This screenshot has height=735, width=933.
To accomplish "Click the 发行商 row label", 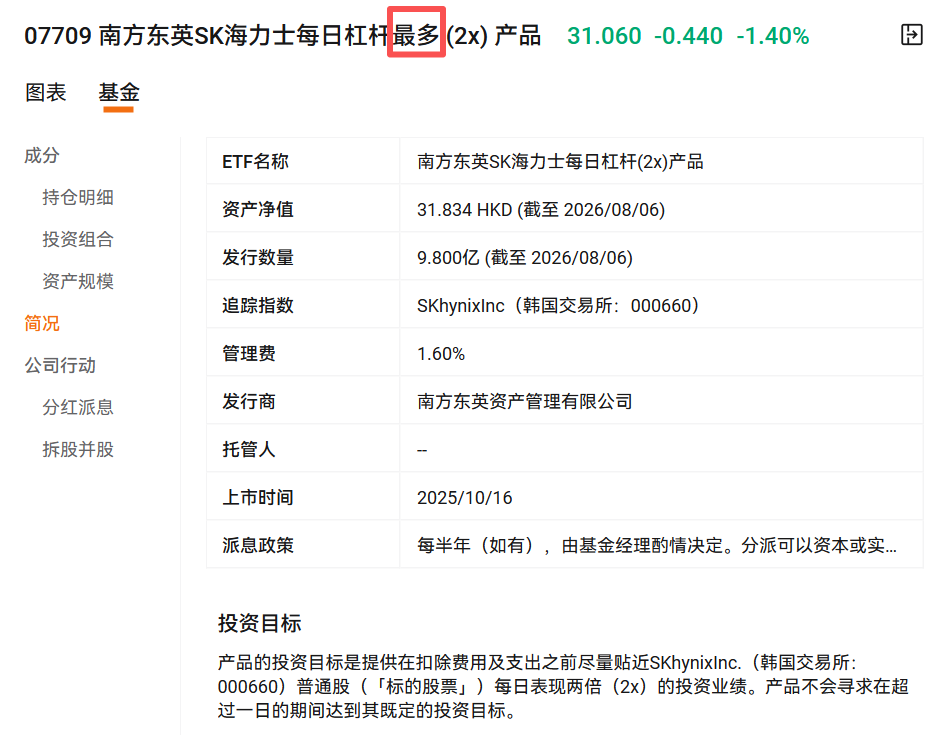I will tap(249, 401).
